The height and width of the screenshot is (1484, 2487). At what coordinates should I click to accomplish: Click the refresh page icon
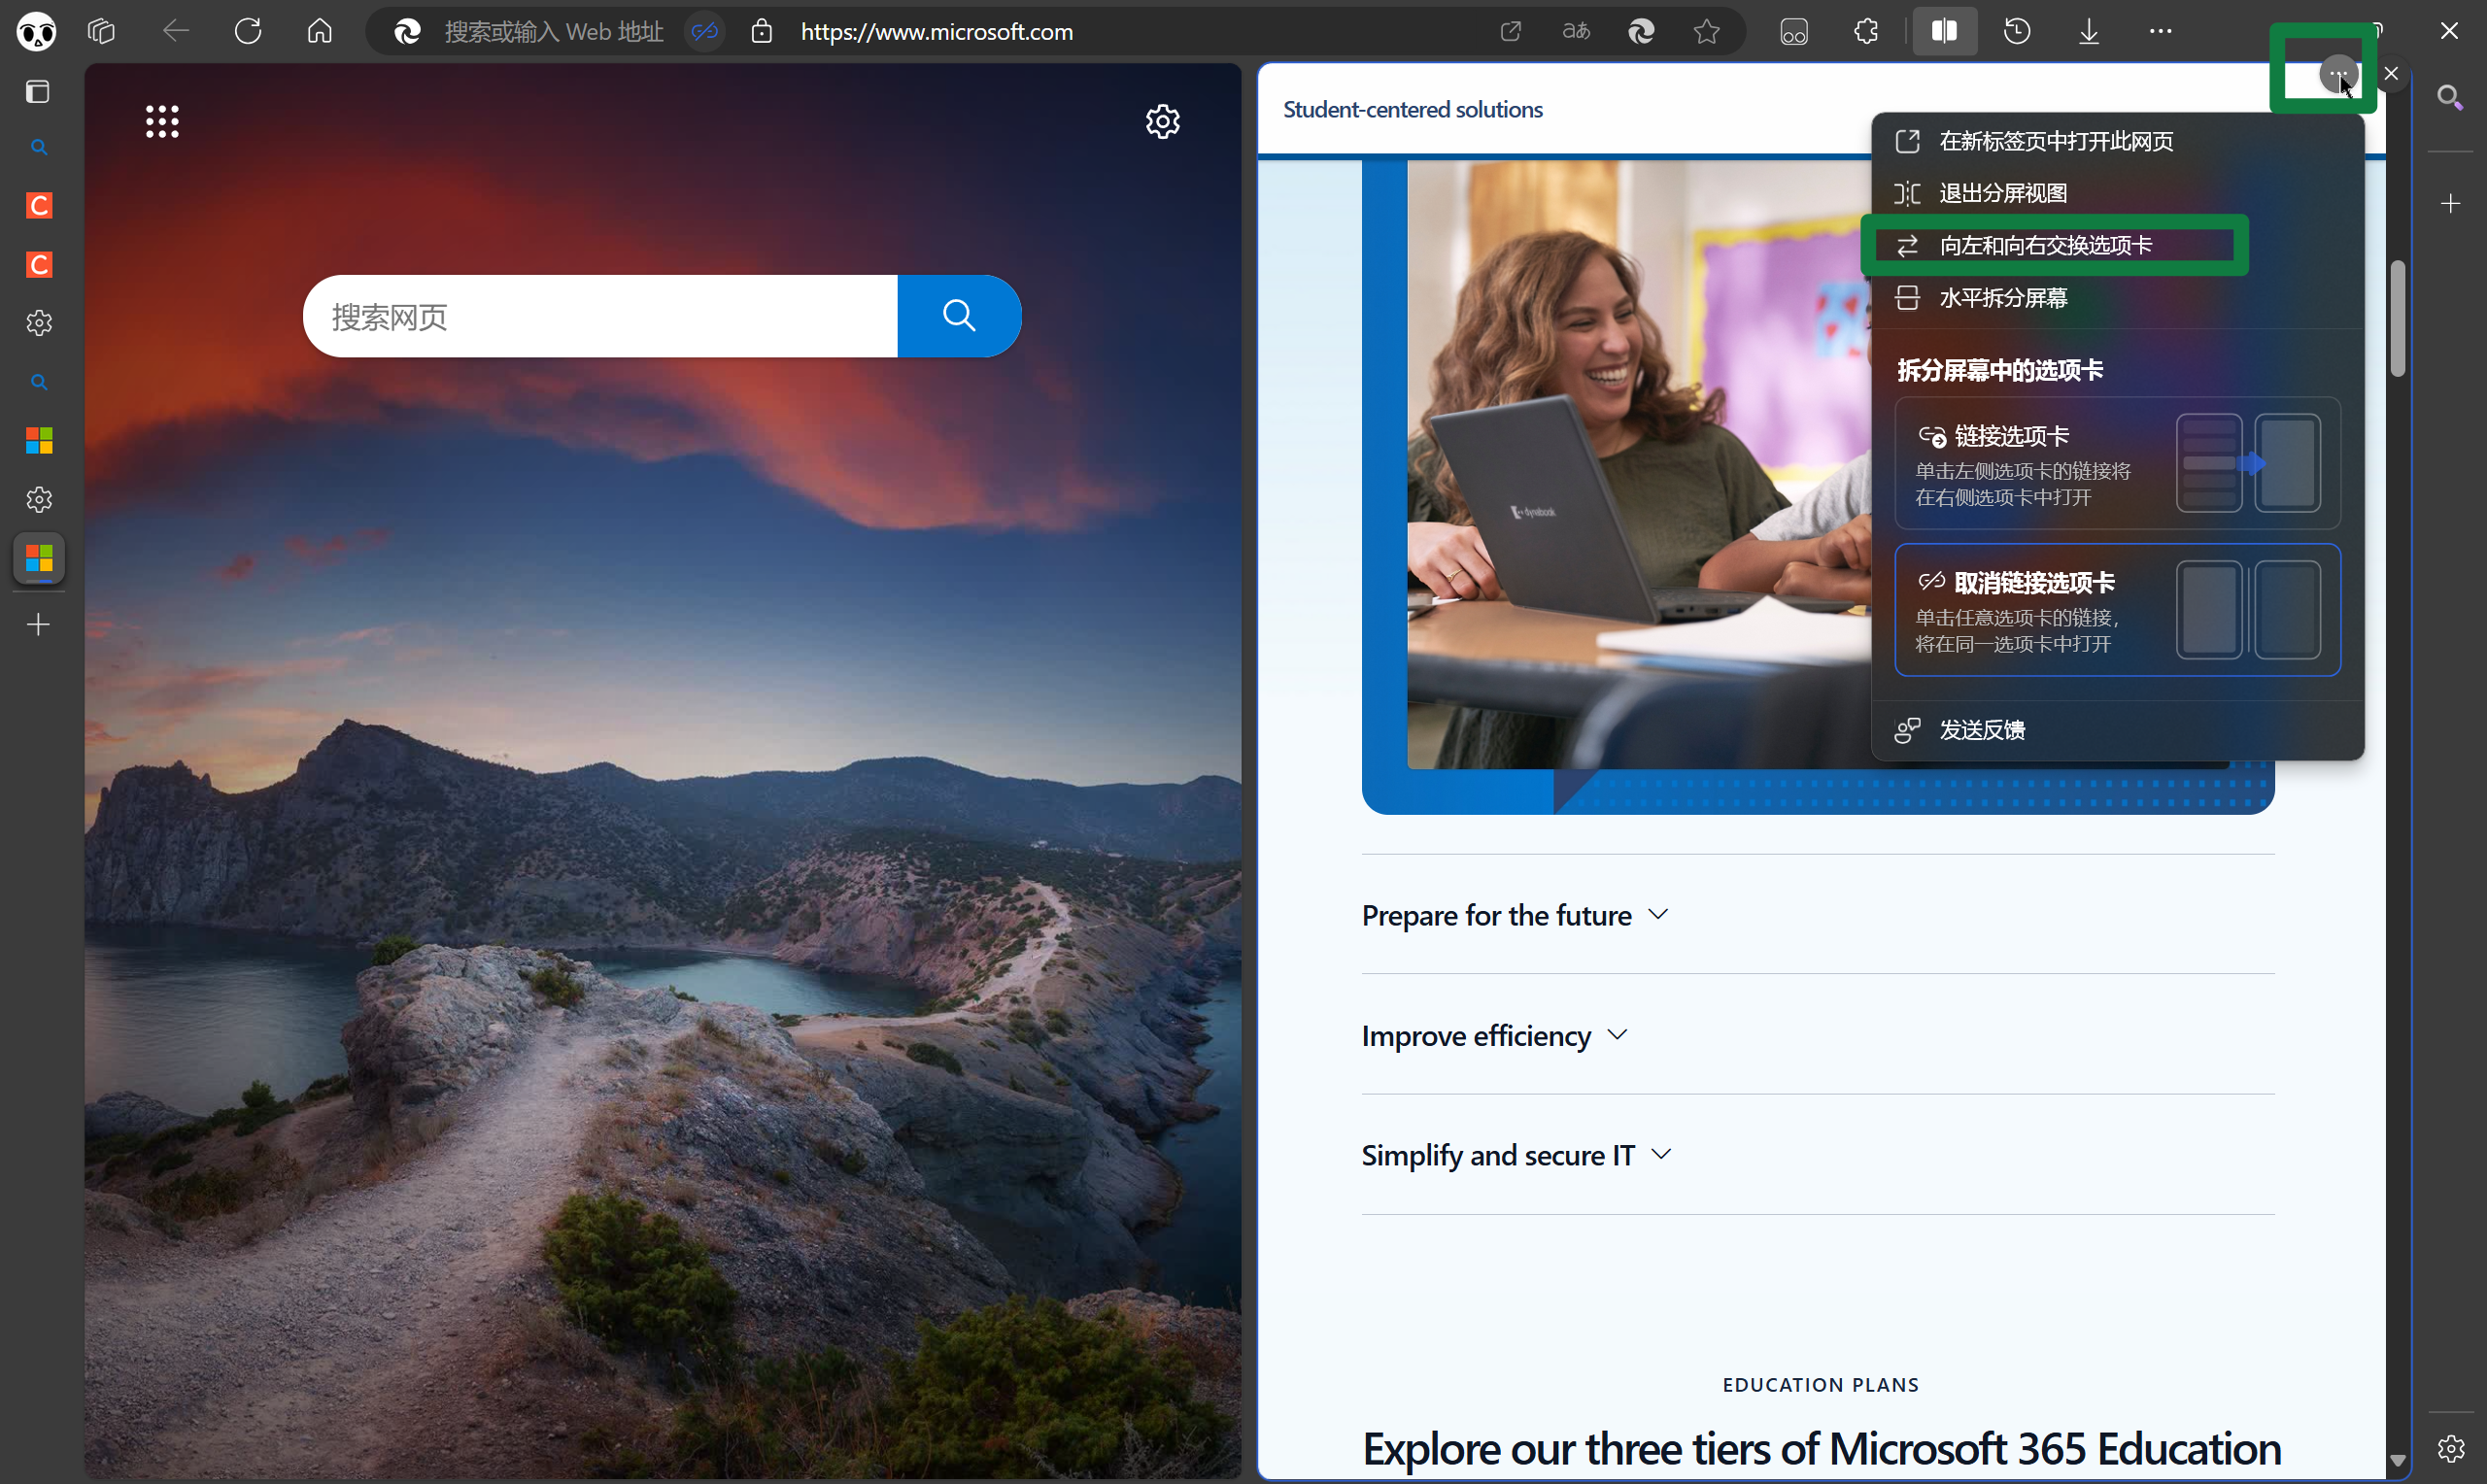[248, 32]
